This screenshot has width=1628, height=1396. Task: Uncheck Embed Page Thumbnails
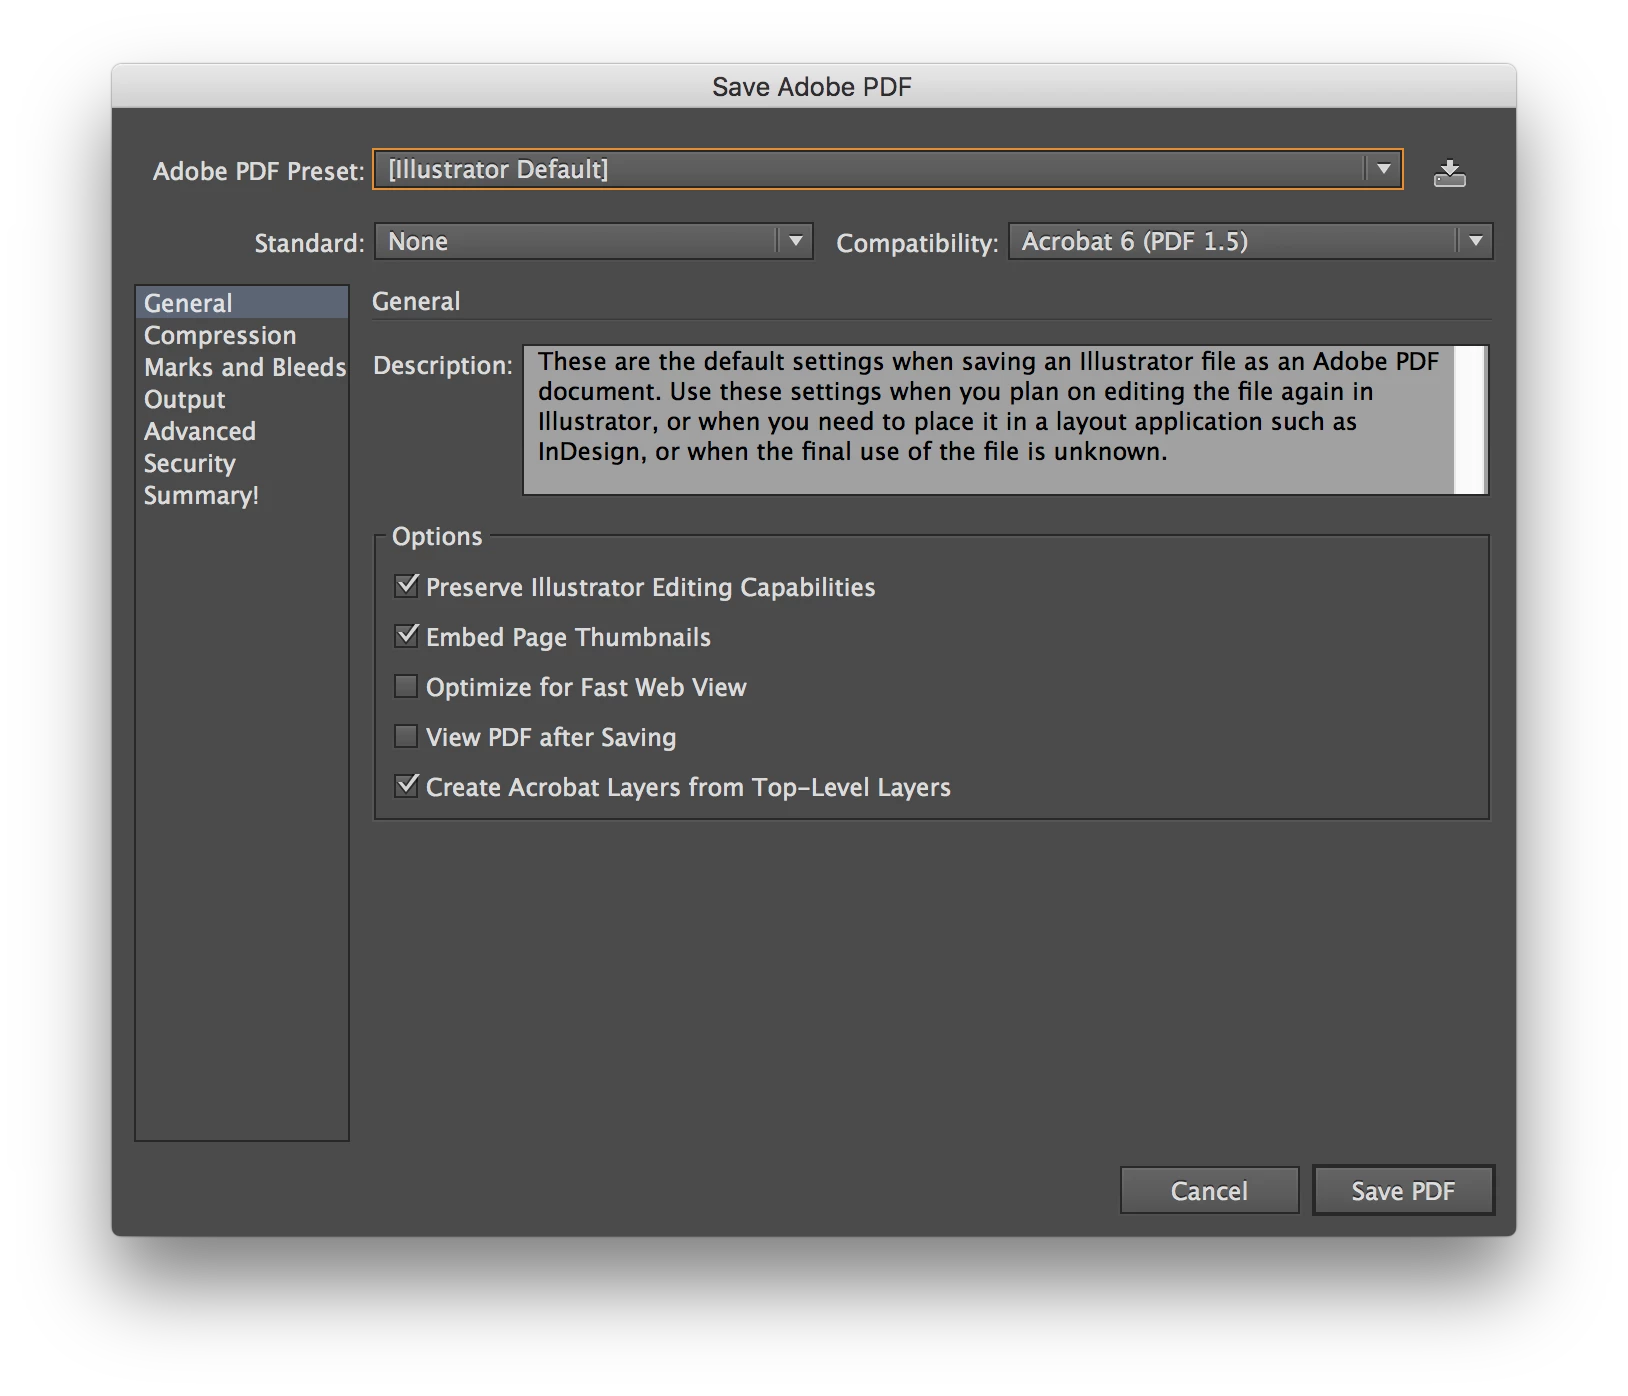coord(406,636)
